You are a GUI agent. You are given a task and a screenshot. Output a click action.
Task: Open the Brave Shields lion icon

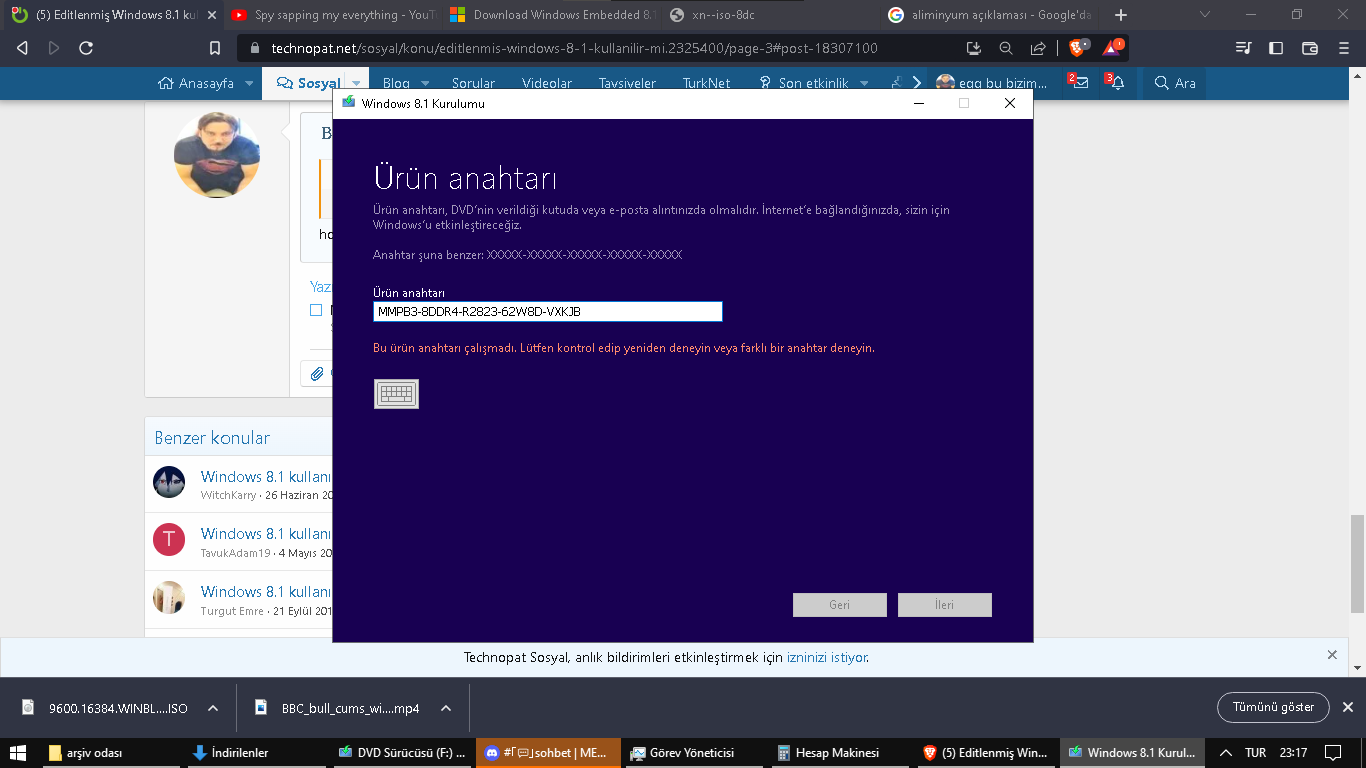1078,47
